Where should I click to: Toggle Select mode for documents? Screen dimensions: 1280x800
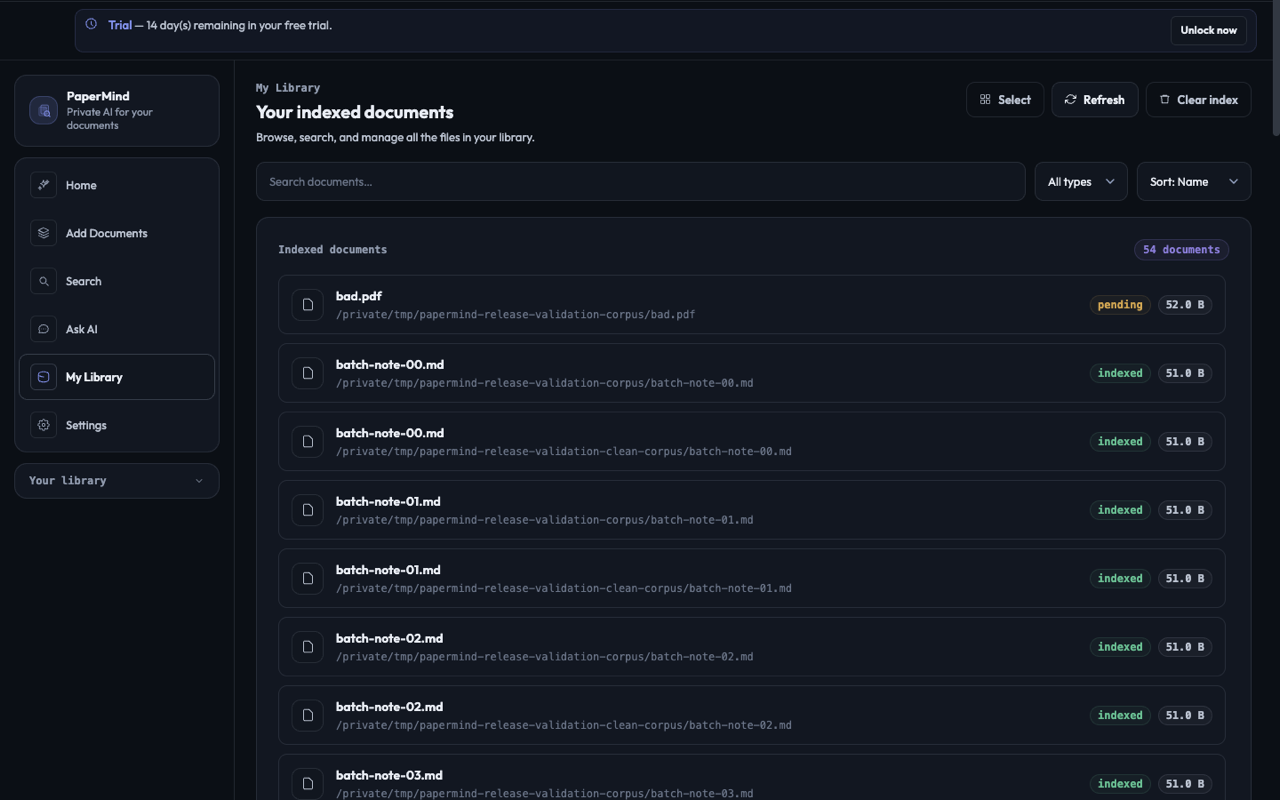point(1005,100)
